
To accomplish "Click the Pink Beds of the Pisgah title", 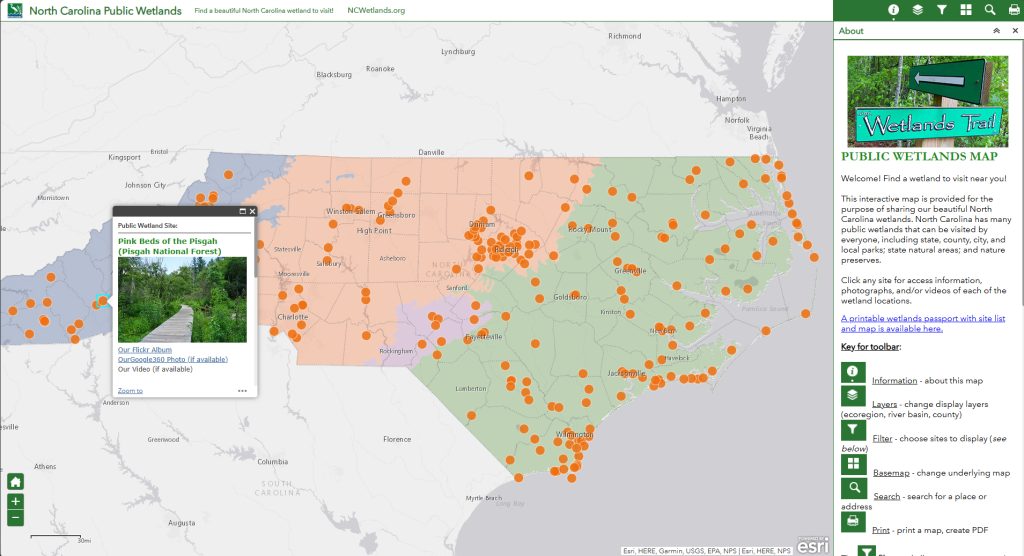I will (170, 246).
